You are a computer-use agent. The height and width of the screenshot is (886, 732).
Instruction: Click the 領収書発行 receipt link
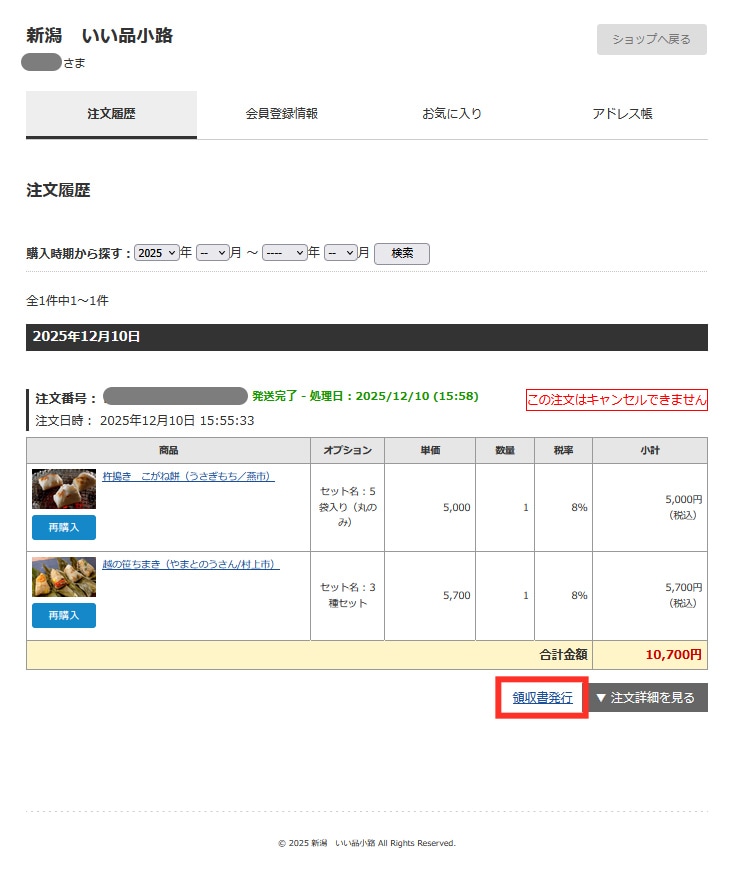(542, 698)
